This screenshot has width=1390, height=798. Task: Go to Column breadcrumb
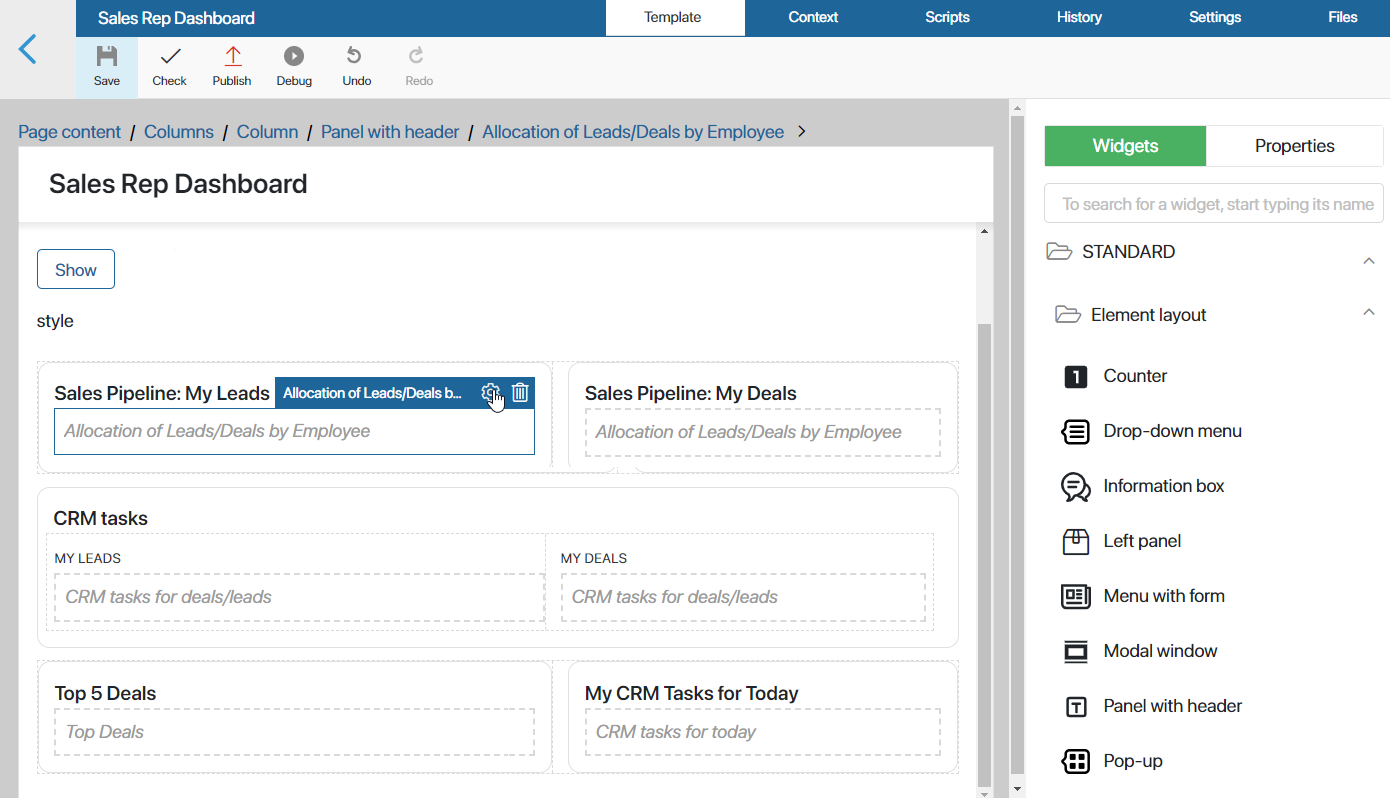(x=267, y=132)
